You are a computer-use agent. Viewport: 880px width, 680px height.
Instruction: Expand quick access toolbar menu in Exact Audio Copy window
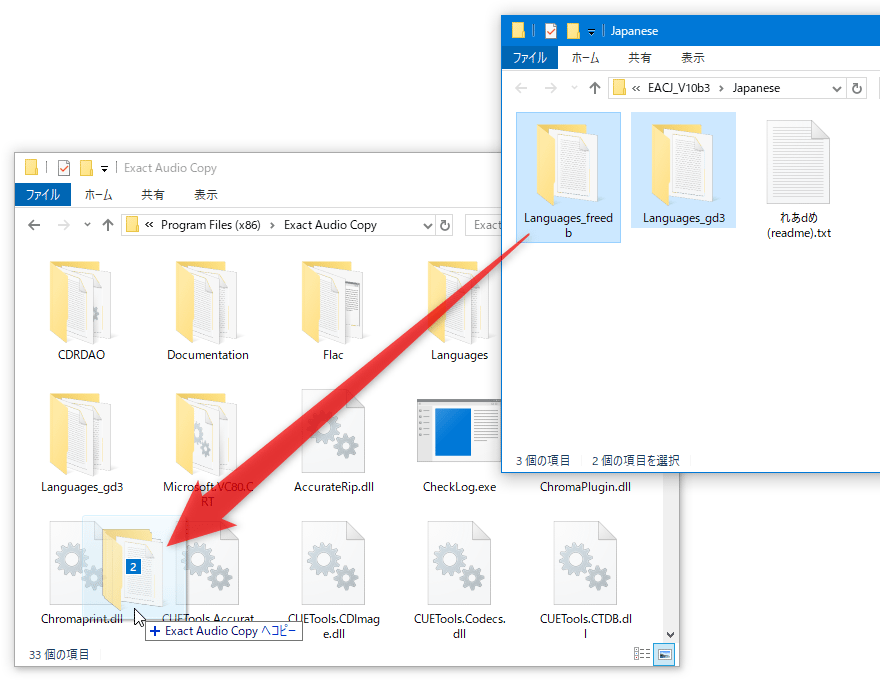point(104,169)
